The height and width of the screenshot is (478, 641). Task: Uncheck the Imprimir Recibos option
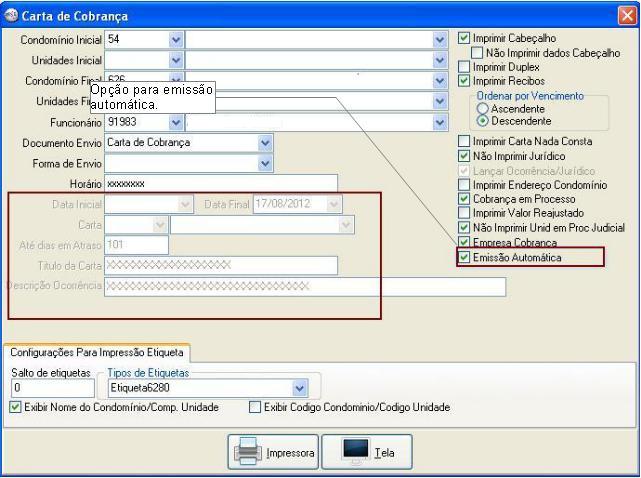coord(464,81)
